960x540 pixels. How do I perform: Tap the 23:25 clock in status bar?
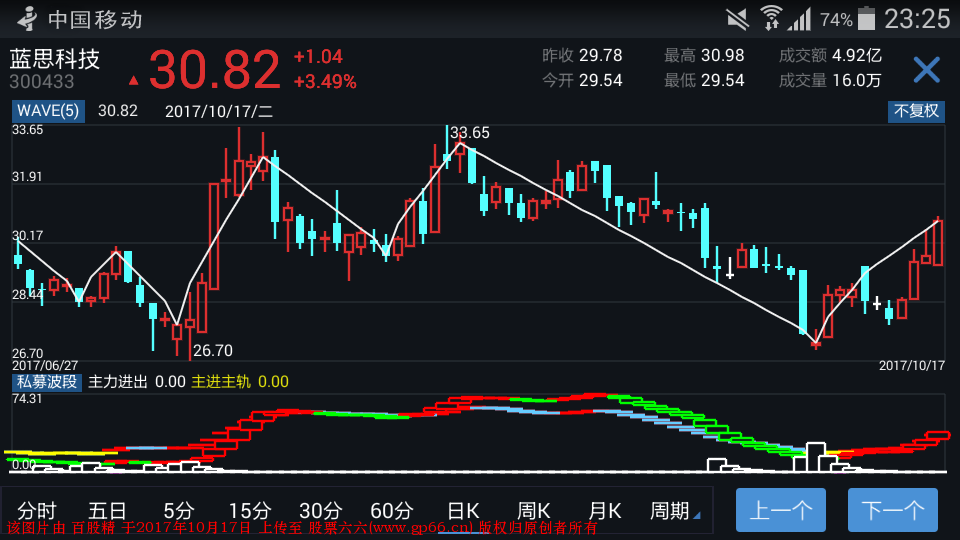(x=917, y=19)
